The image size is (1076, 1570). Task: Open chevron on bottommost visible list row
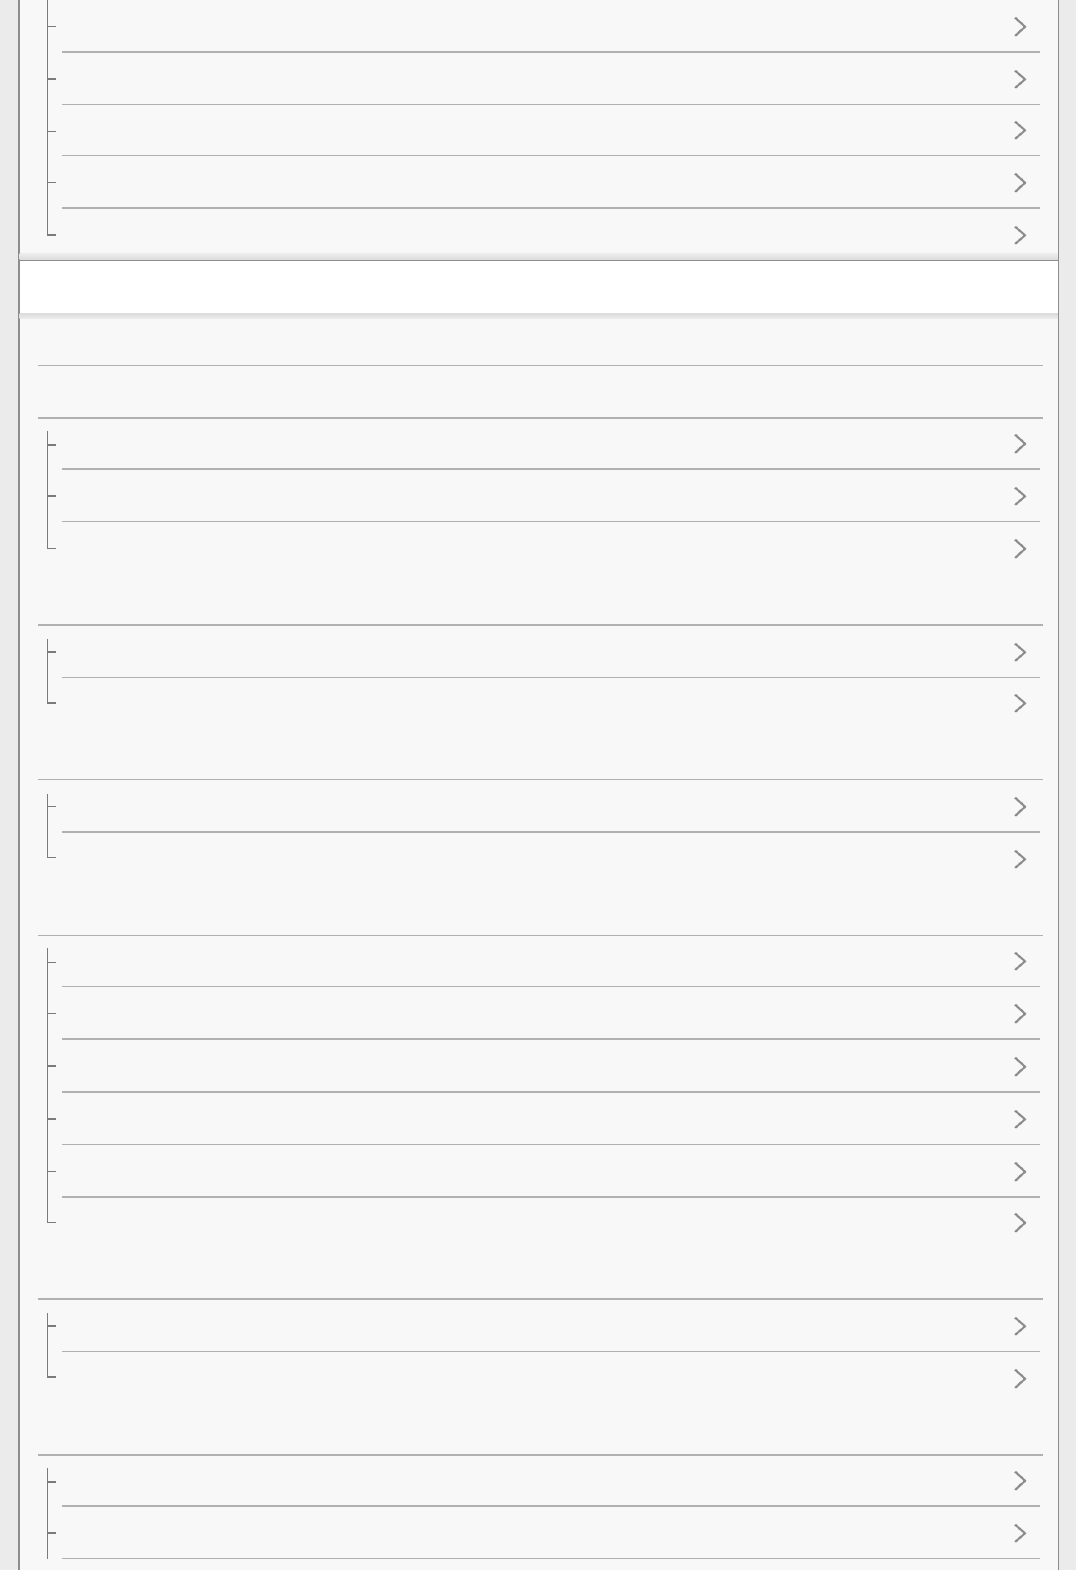tap(1019, 1533)
